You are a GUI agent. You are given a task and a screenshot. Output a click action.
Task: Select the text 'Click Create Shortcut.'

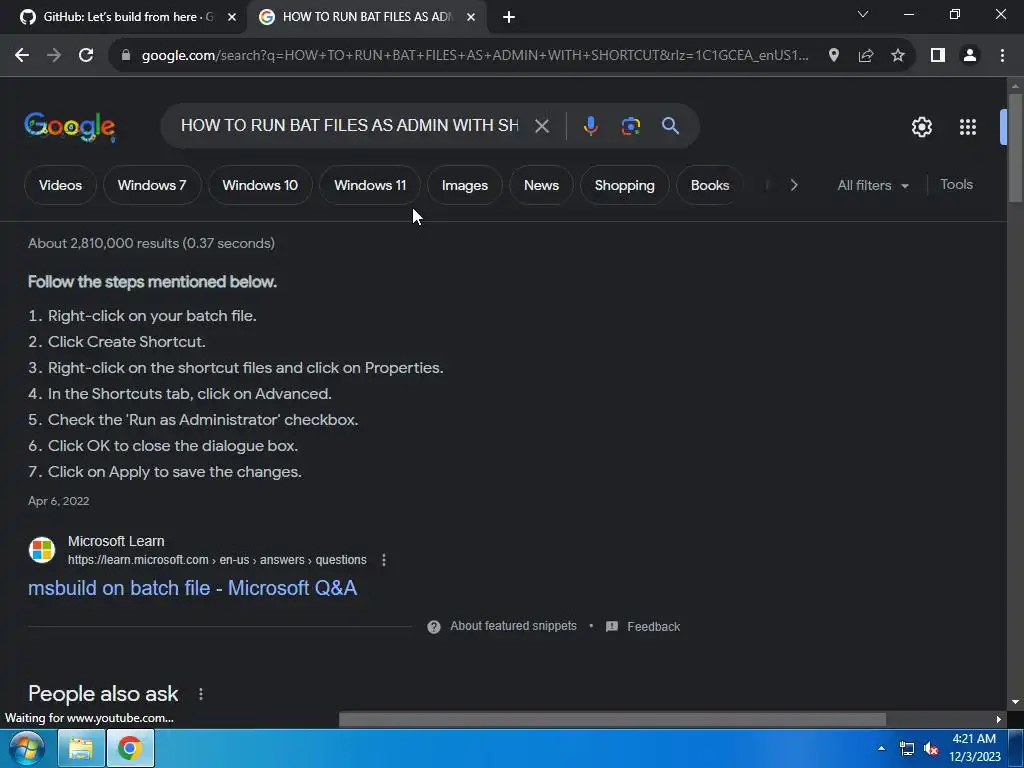(127, 342)
